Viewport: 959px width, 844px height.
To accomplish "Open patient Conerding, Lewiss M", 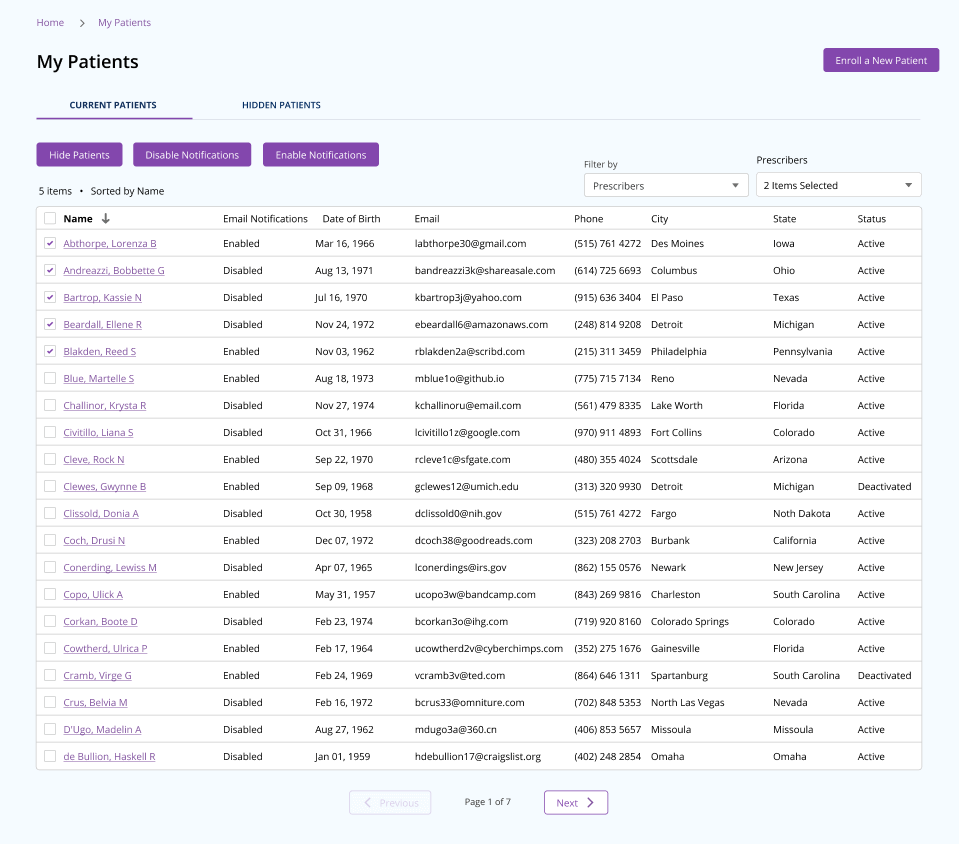I will [110, 567].
